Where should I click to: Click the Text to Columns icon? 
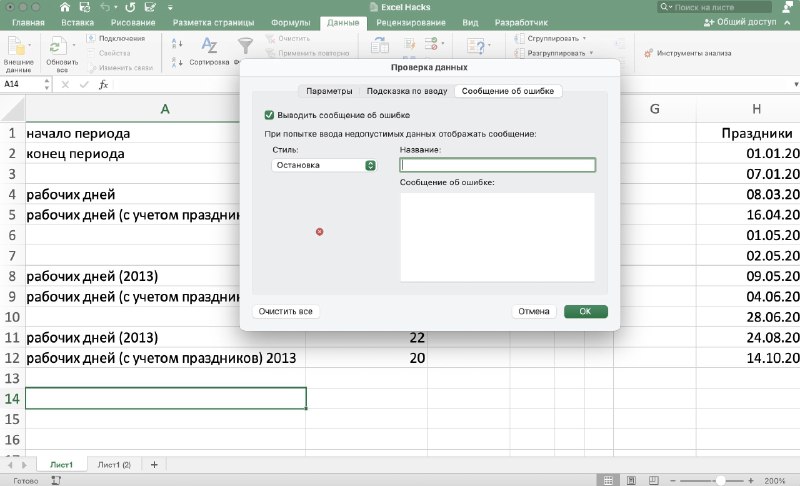tap(380, 45)
